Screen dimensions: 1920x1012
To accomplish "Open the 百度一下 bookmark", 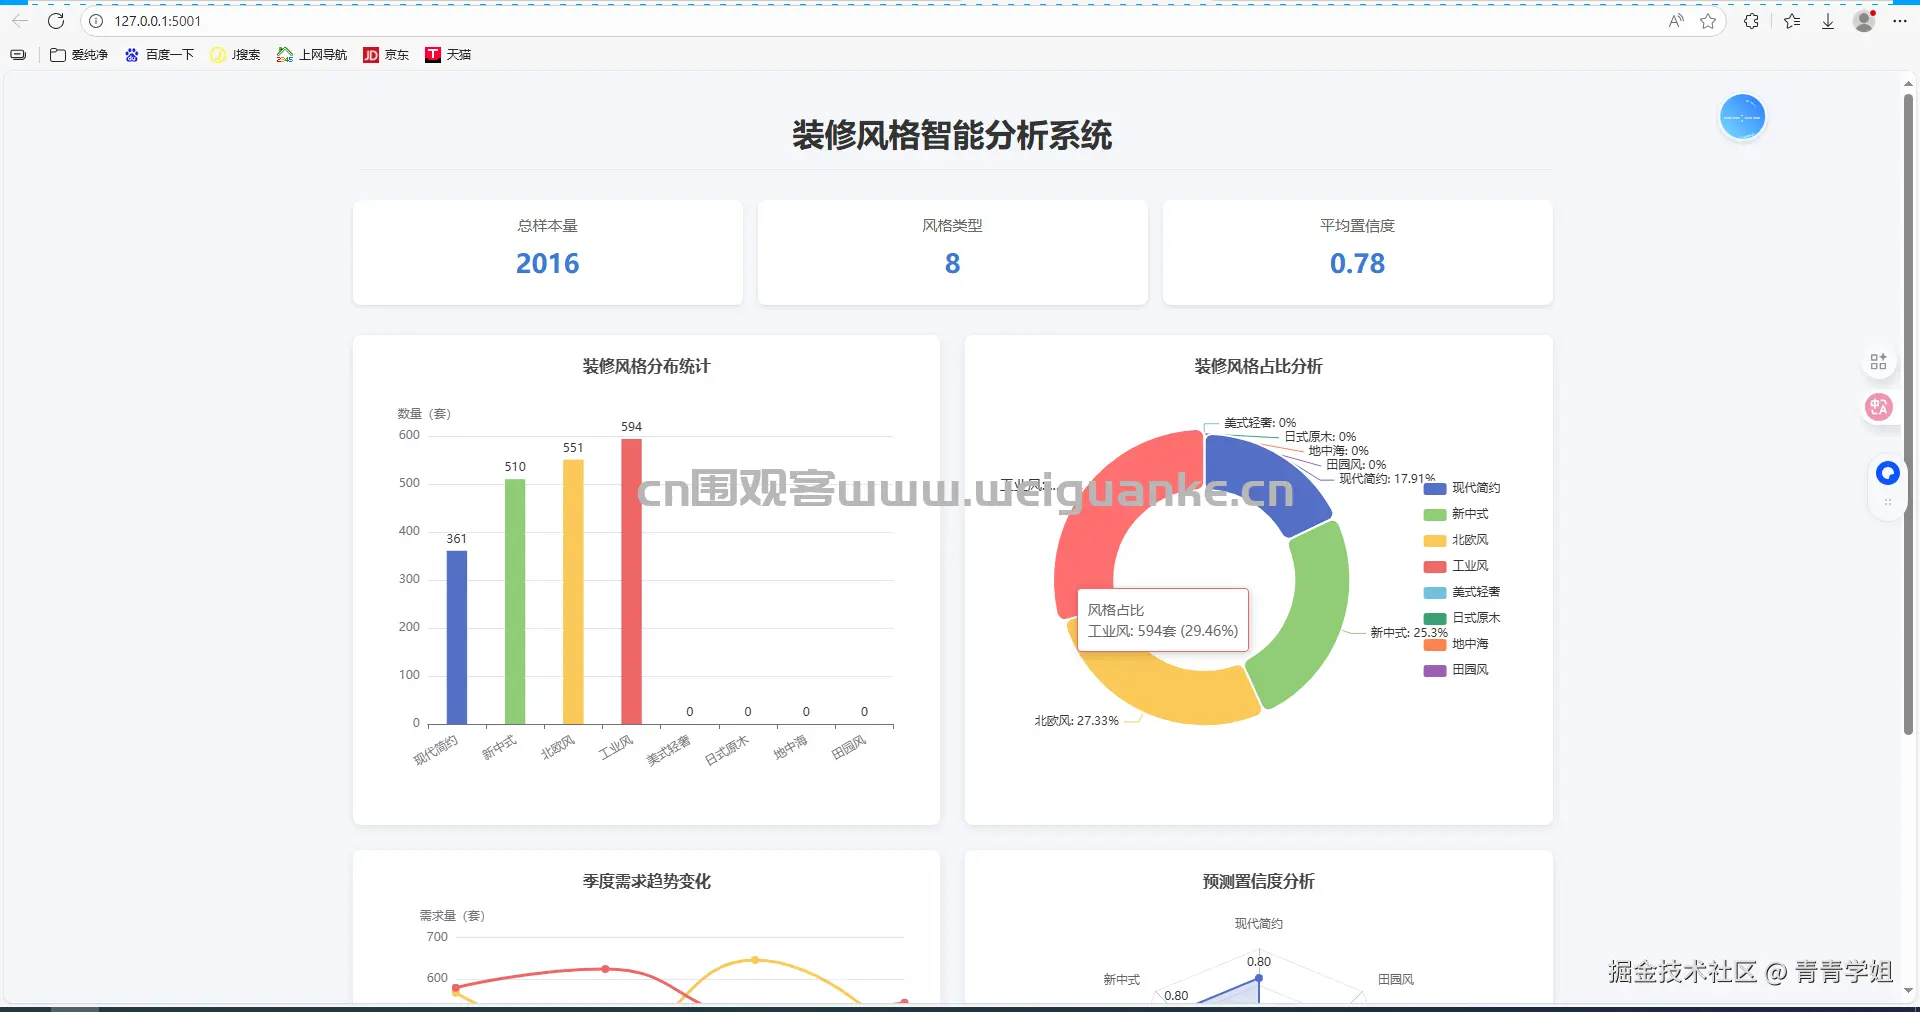I will 159,55.
